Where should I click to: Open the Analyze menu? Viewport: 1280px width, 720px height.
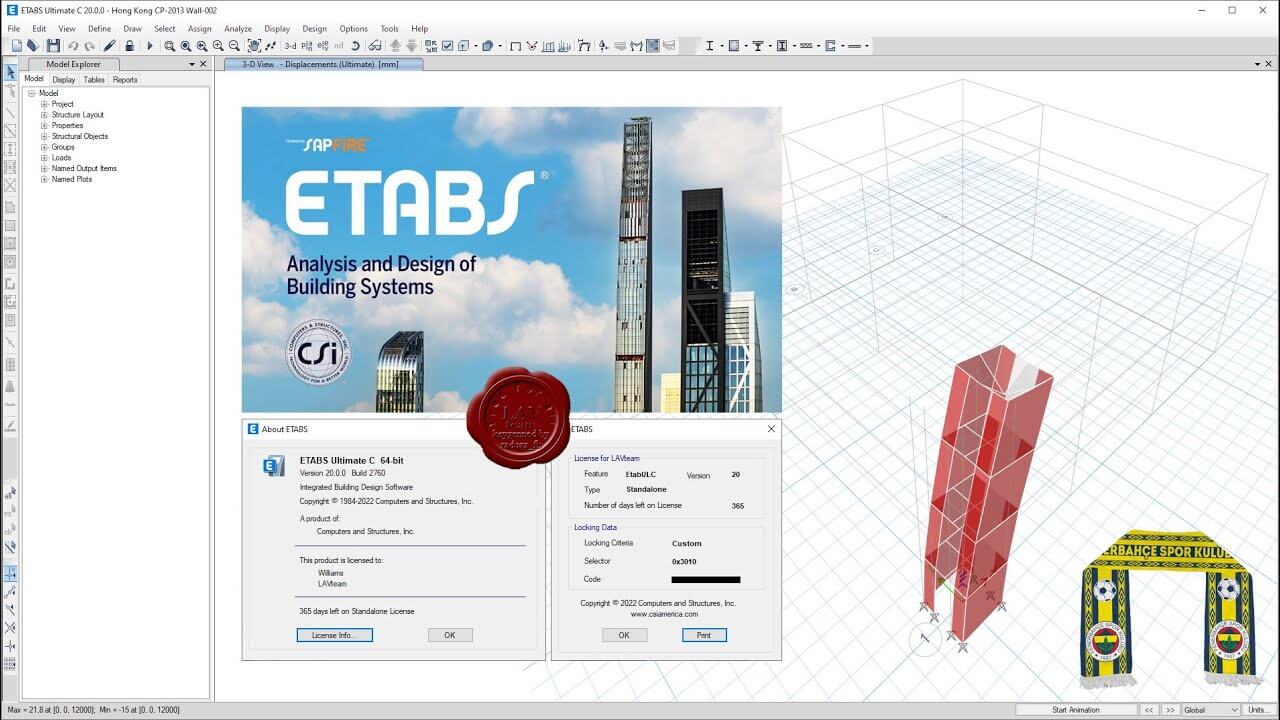coord(237,28)
